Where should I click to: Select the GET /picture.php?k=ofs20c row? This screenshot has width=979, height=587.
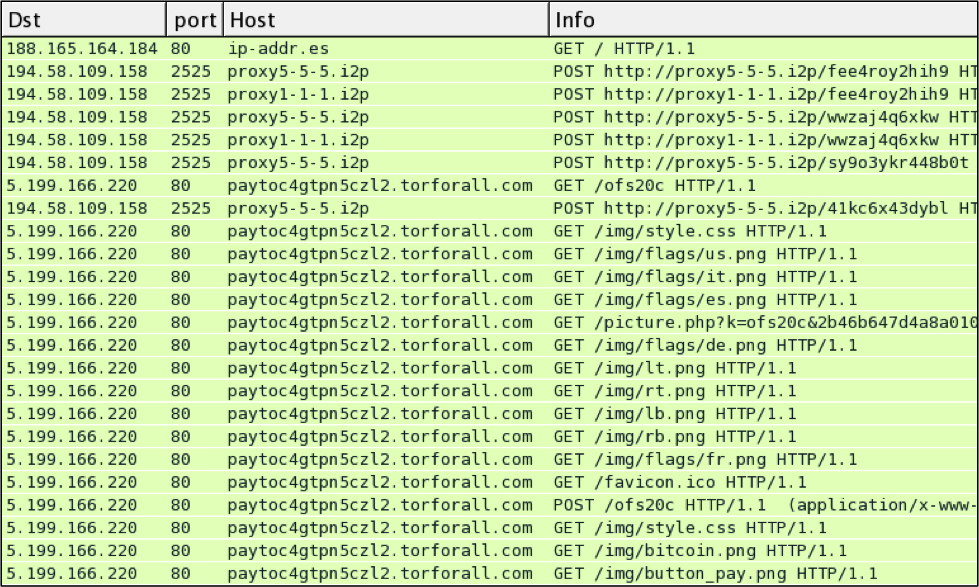pyautogui.click(x=490, y=322)
